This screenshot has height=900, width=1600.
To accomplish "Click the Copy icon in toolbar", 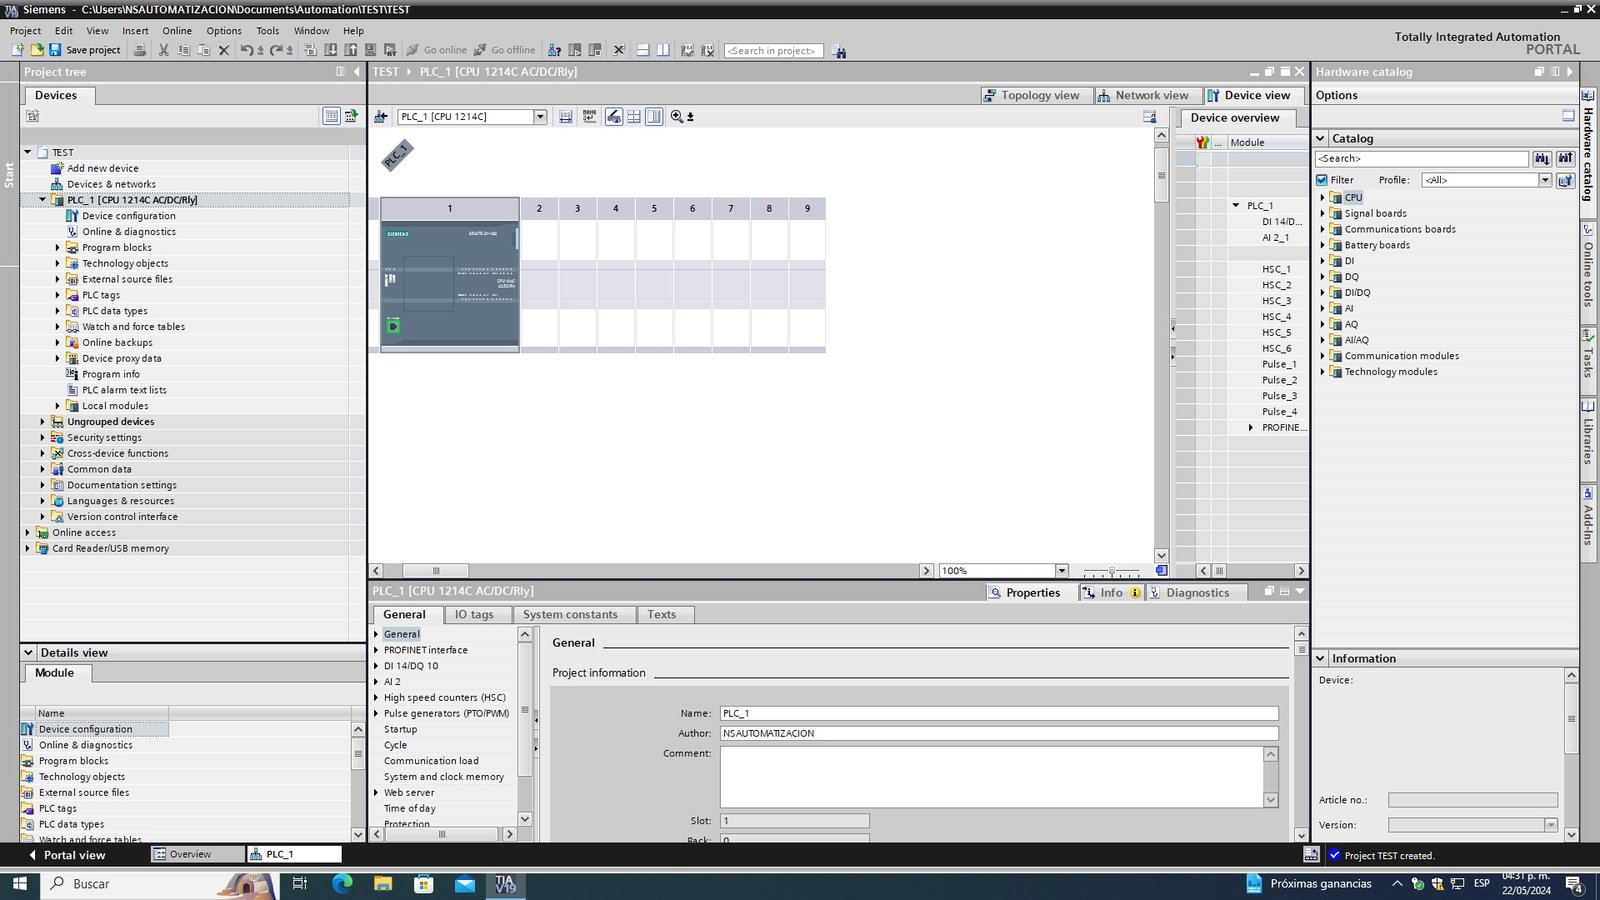I will point(184,50).
